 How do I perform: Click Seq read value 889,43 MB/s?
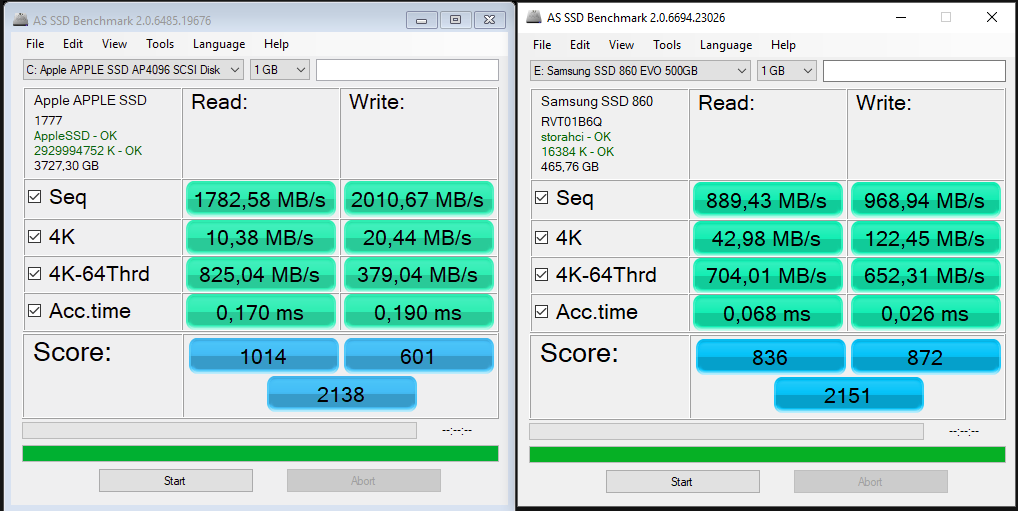(x=767, y=200)
